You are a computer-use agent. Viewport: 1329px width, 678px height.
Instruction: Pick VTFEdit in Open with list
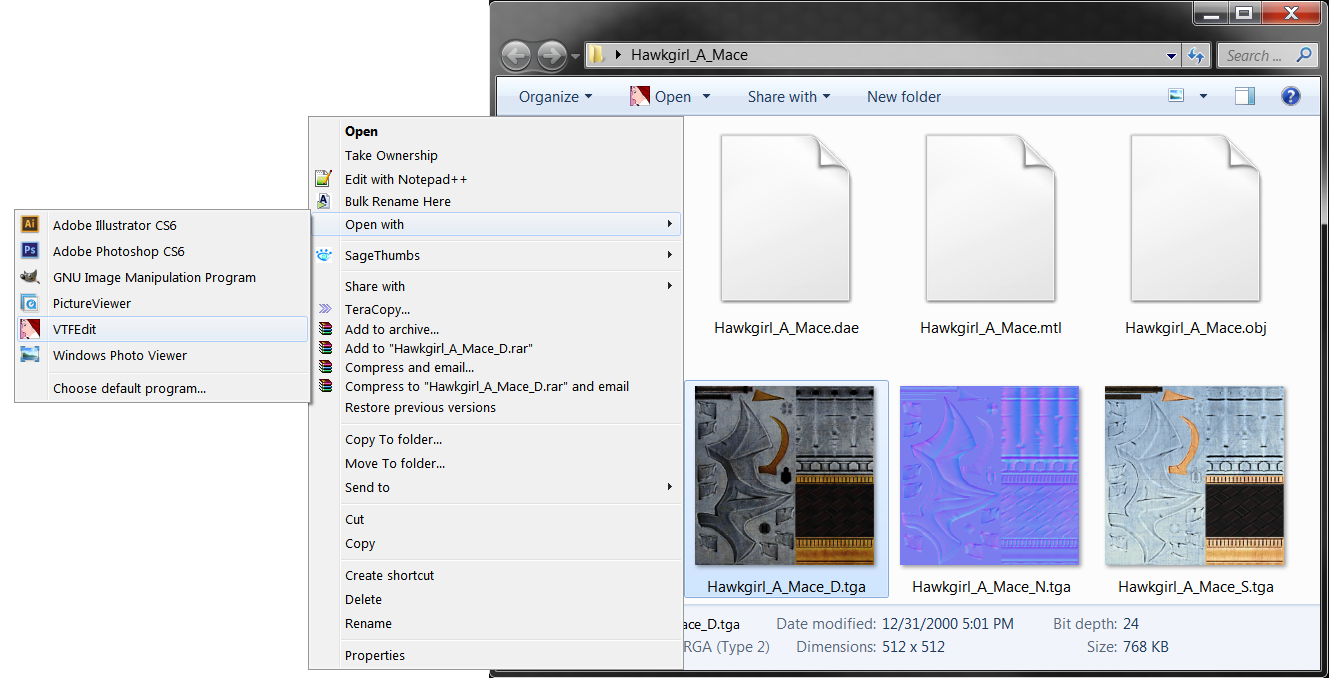pyautogui.click(x=162, y=329)
